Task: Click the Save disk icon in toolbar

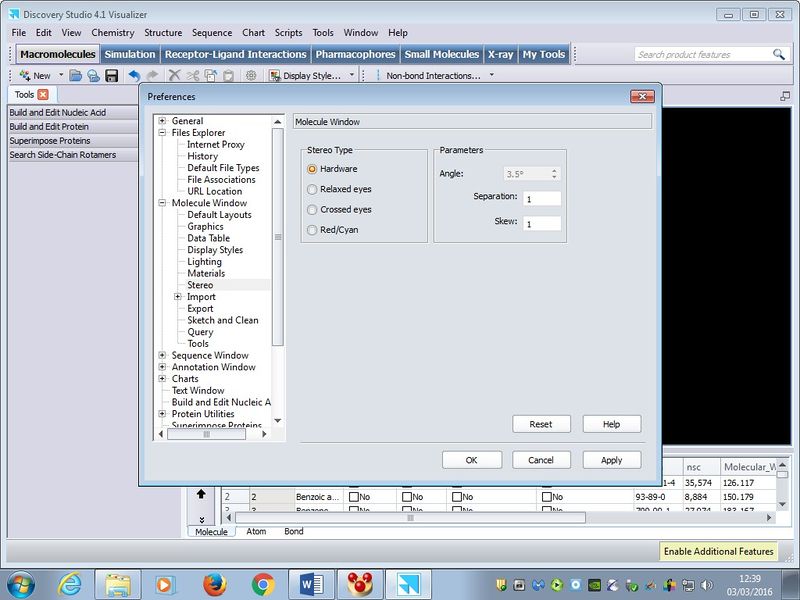Action: click(x=111, y=75)
